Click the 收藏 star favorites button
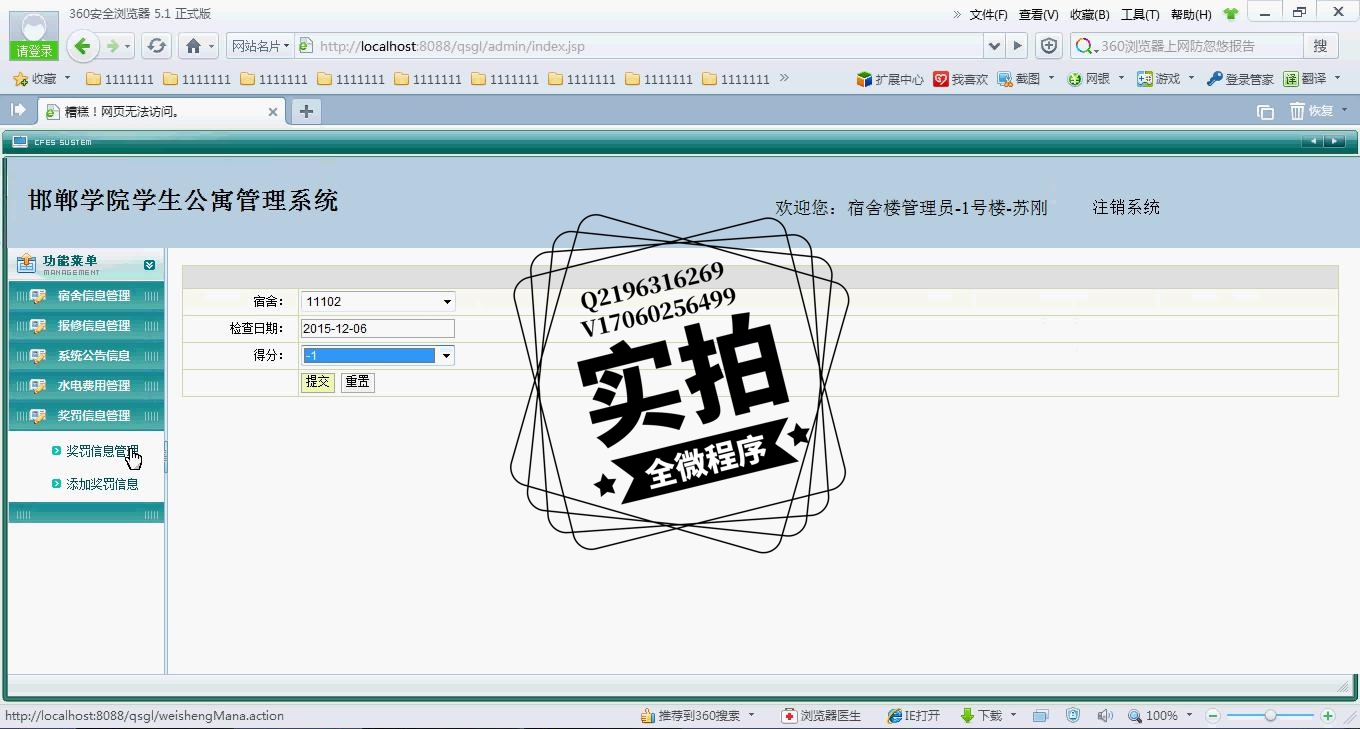Viewport: 1360px width, 729px height. [35, 79]
